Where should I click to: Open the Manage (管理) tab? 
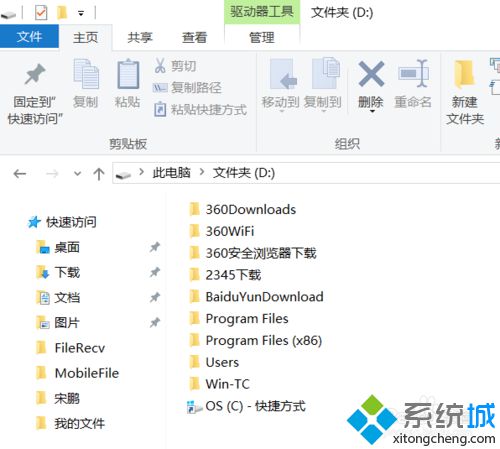click(x=262, y=37)
